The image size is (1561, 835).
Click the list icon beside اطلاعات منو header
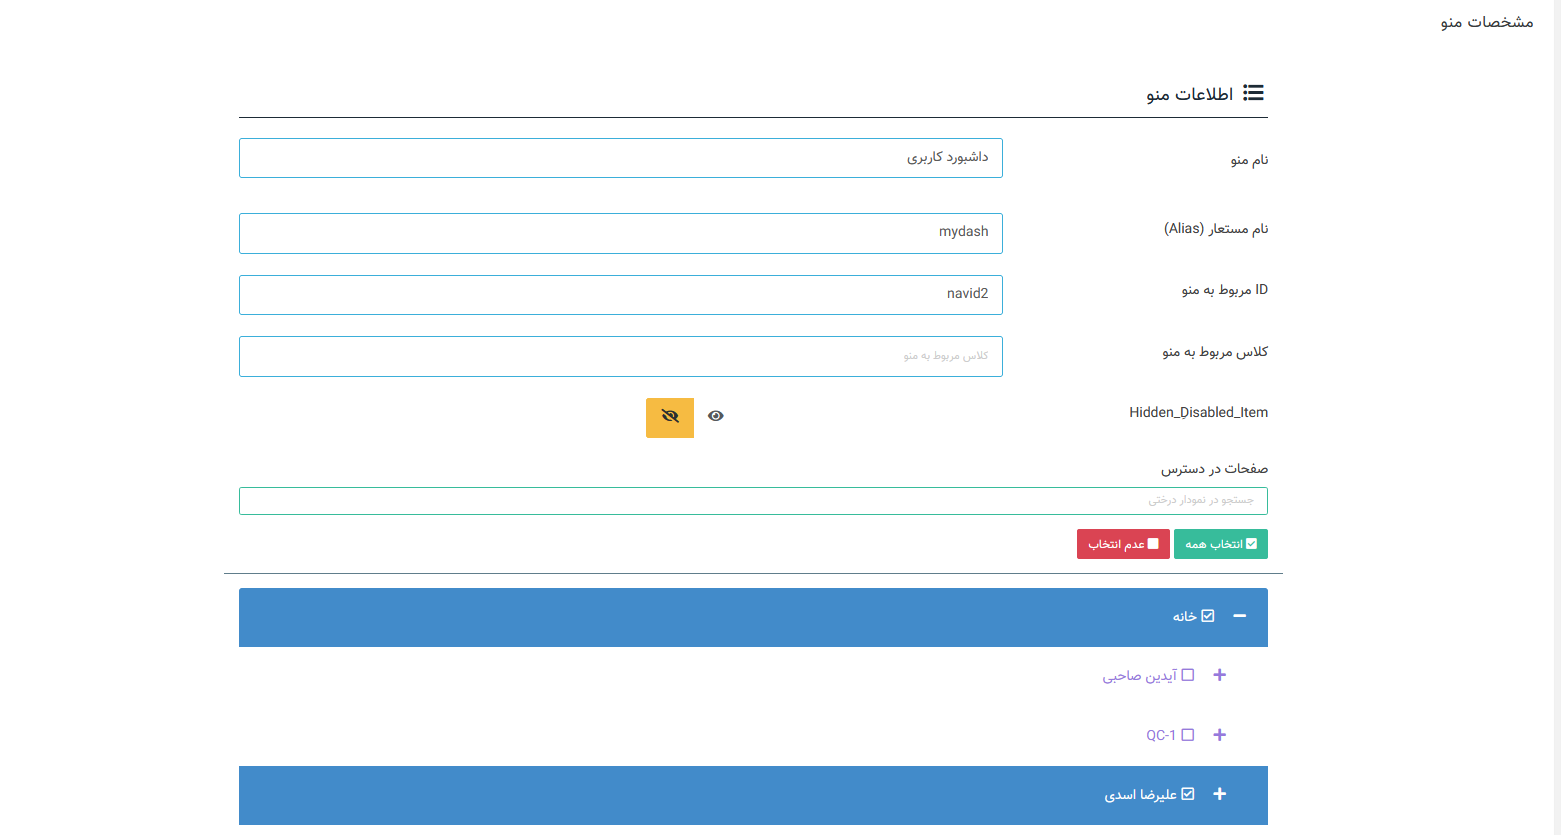(1253, 92)
